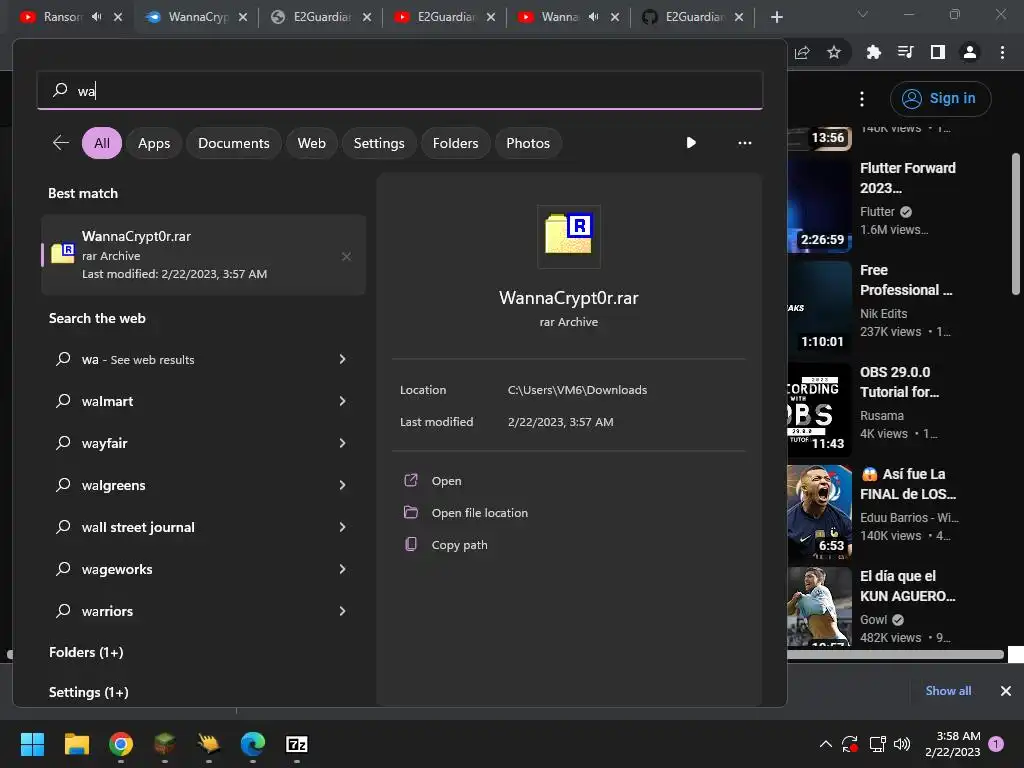Screen dimensions: 1024x768
Task: Show more filters with the play arrow
Action: pyautogui.click(x=691, y=143)
